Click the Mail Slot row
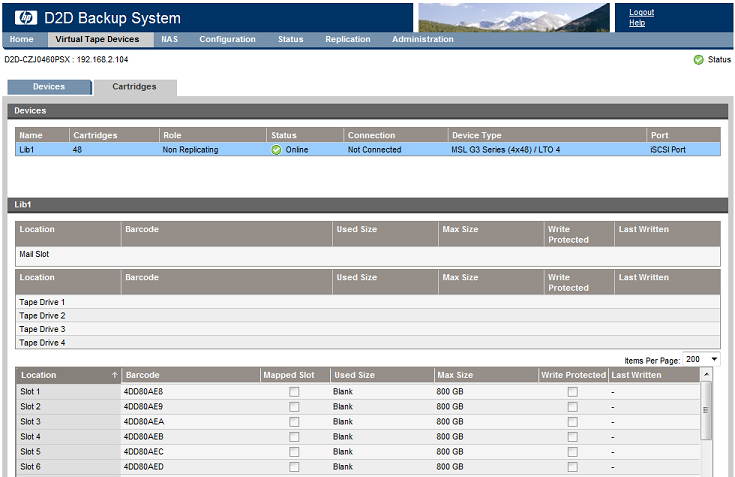The width and height of the screenshot is (735, 477). click(368, 256)
